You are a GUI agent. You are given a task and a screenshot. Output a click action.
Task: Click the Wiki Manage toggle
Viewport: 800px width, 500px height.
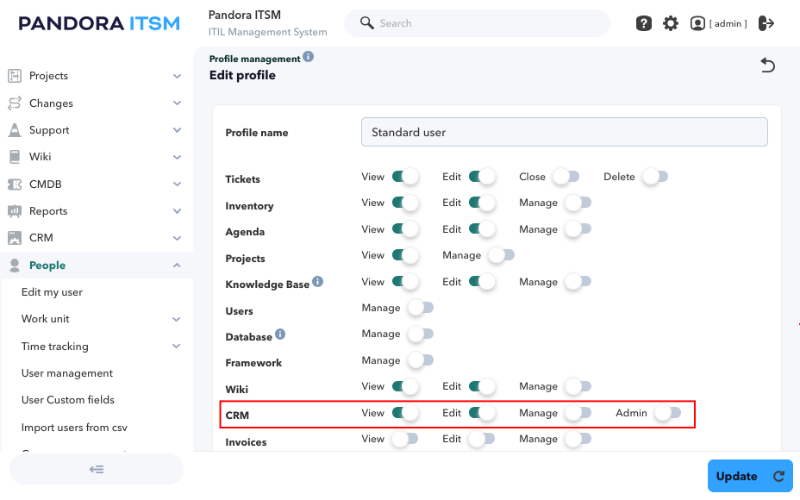[x=578, y=386]
